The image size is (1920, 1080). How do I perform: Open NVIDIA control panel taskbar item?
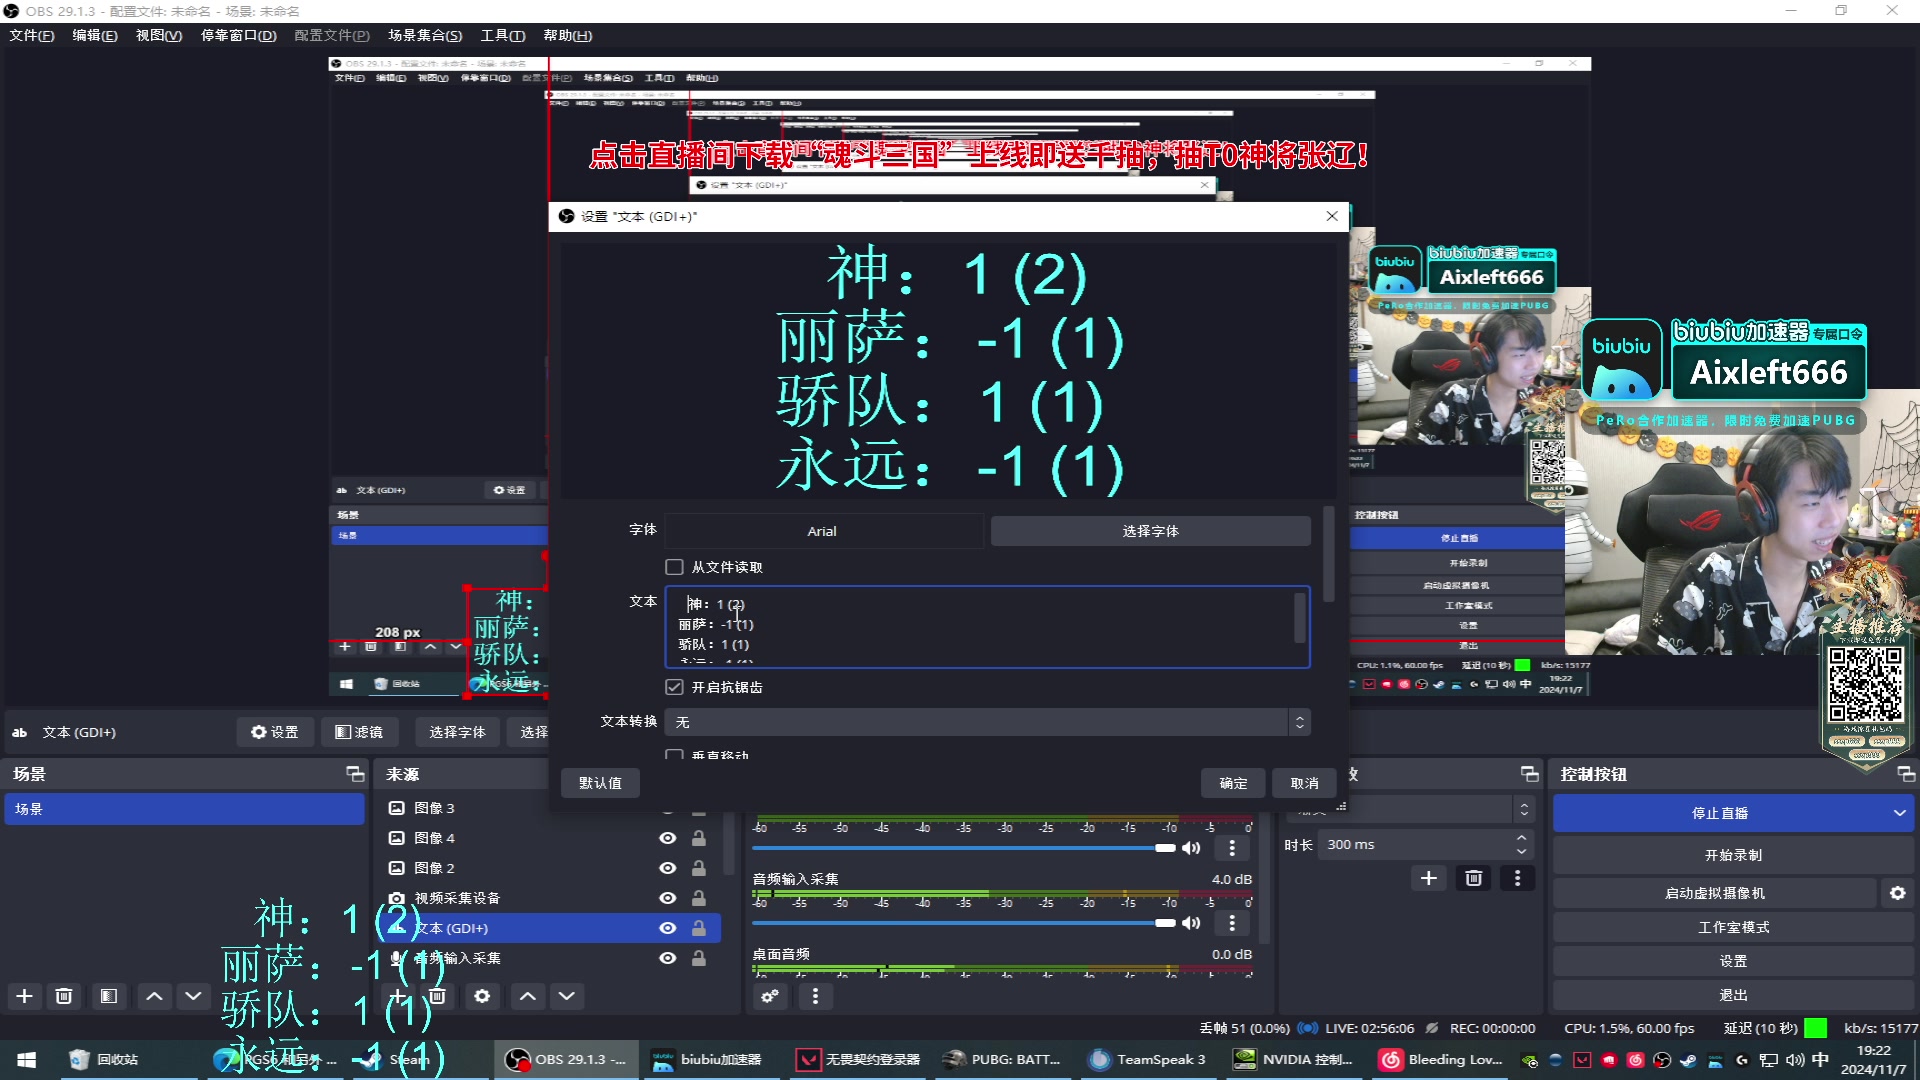click(x=1293, y=1059)
